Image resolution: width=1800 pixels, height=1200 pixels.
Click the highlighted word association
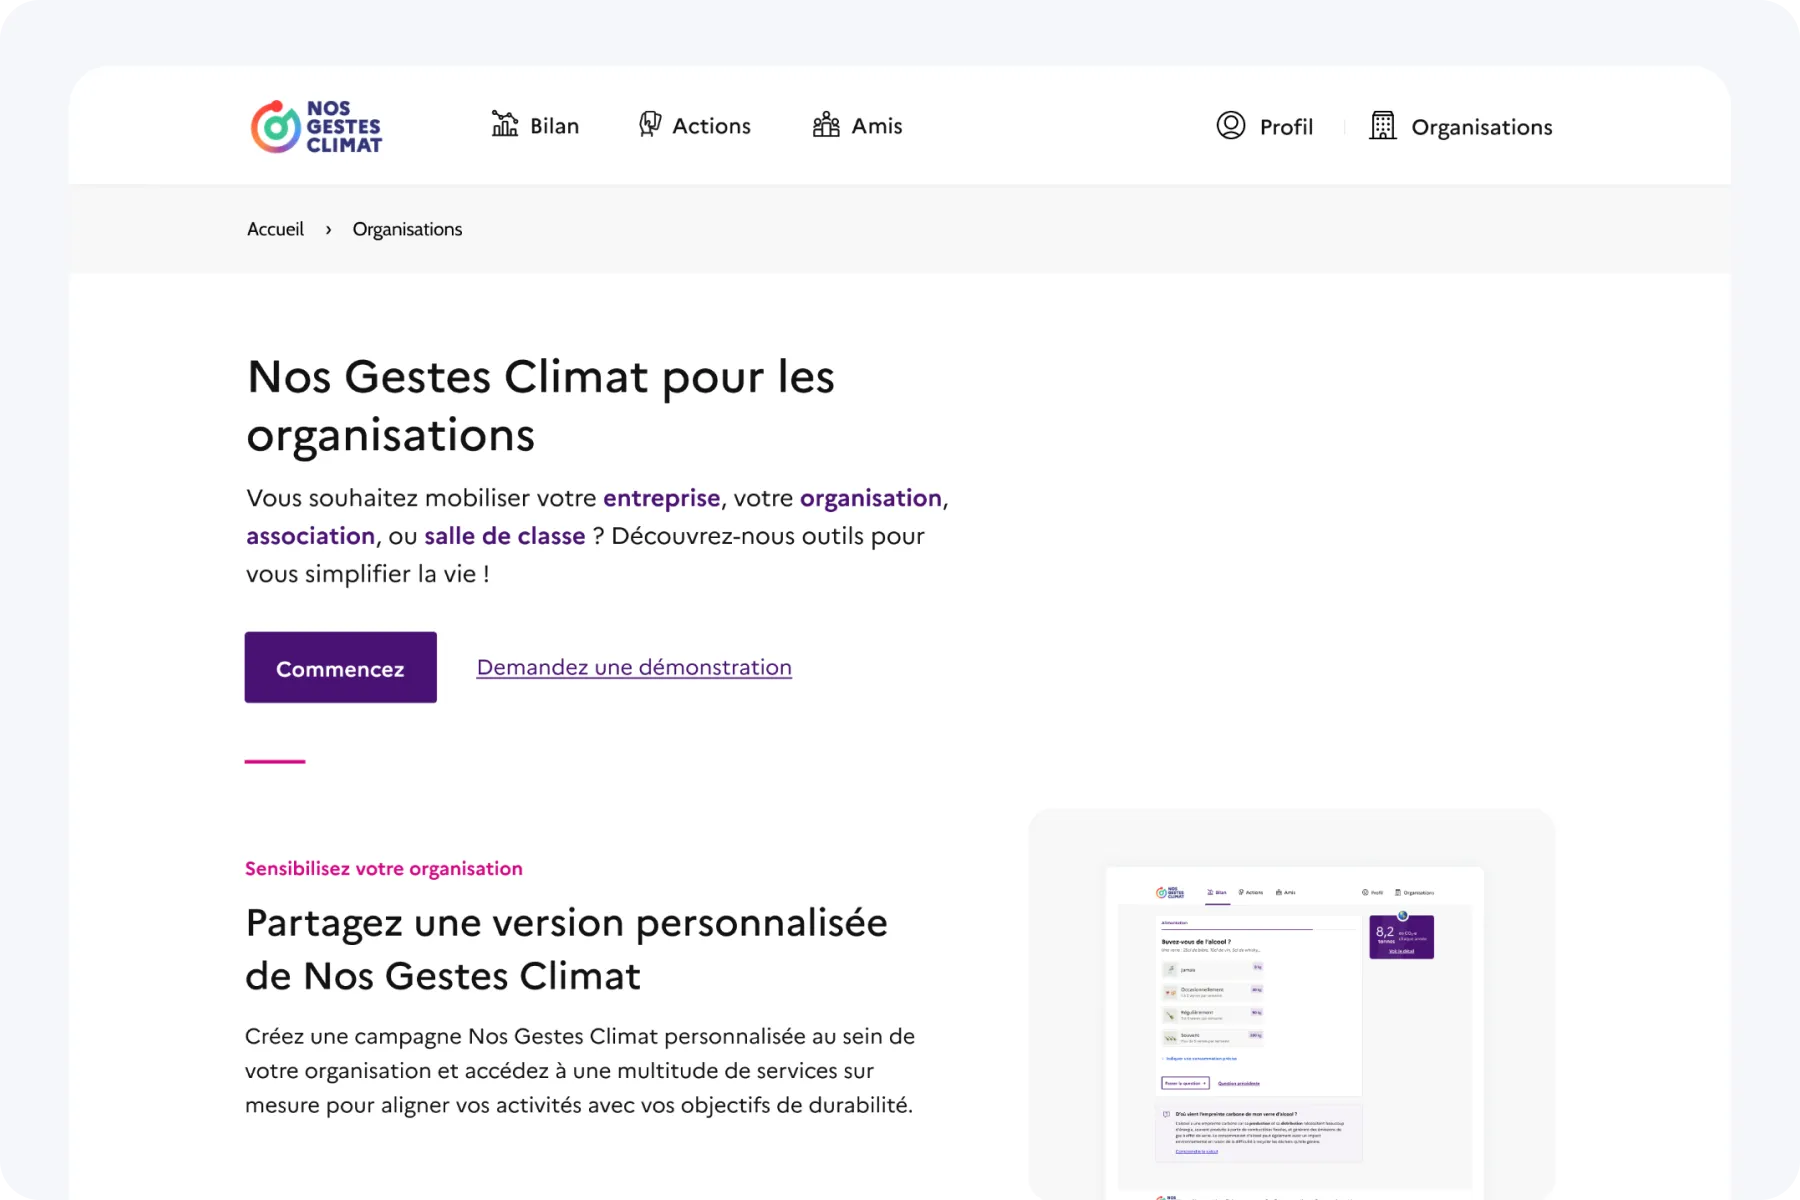[x=310, y=536]
